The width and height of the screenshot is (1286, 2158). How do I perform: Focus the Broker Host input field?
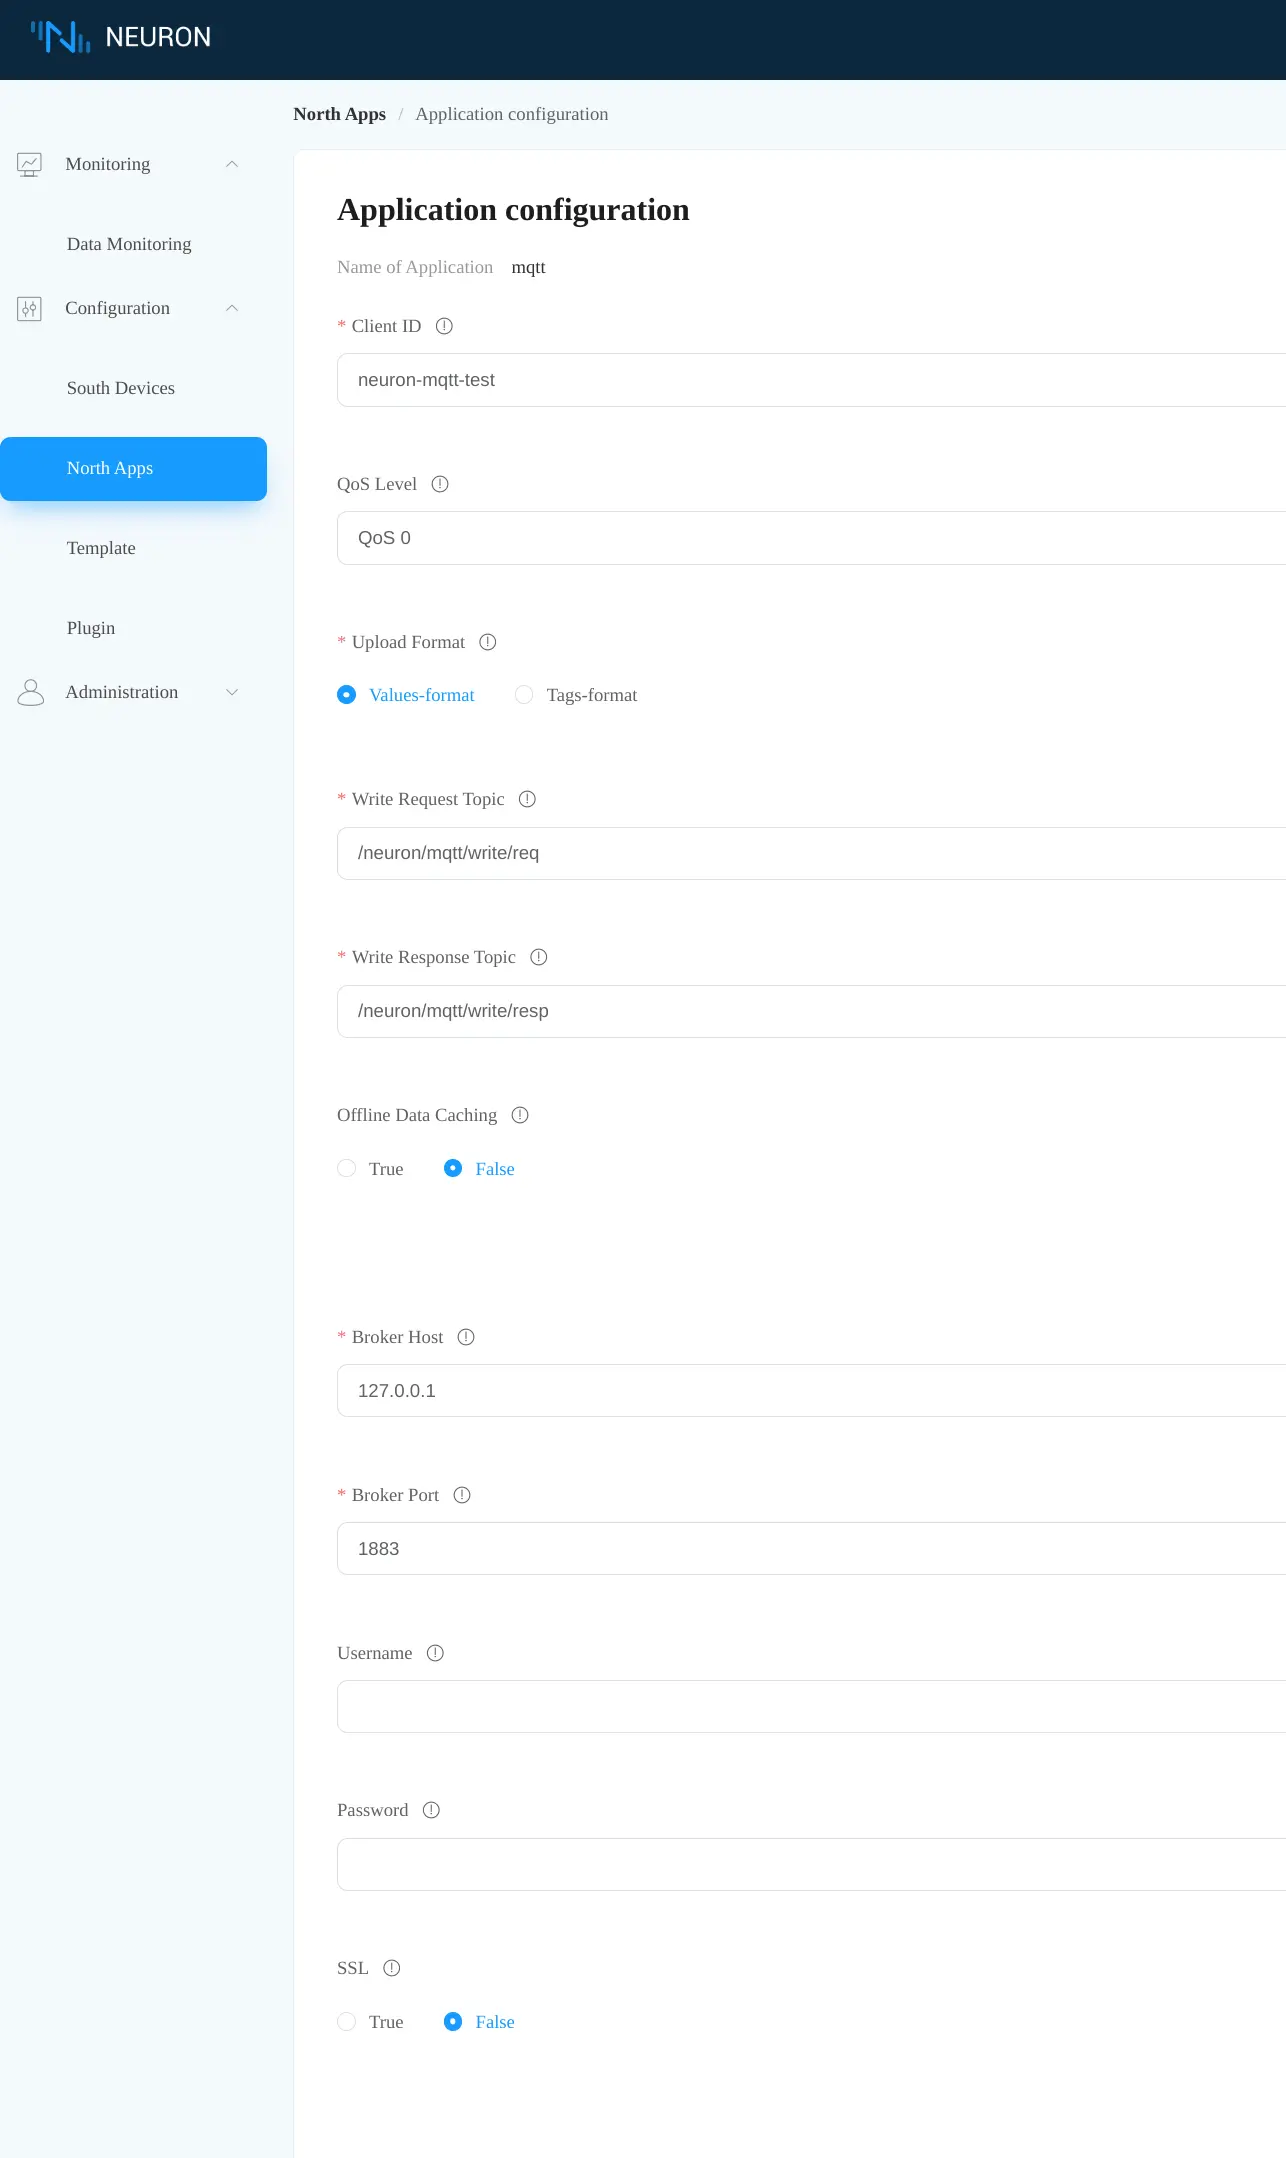click(x=811, y=1391)
